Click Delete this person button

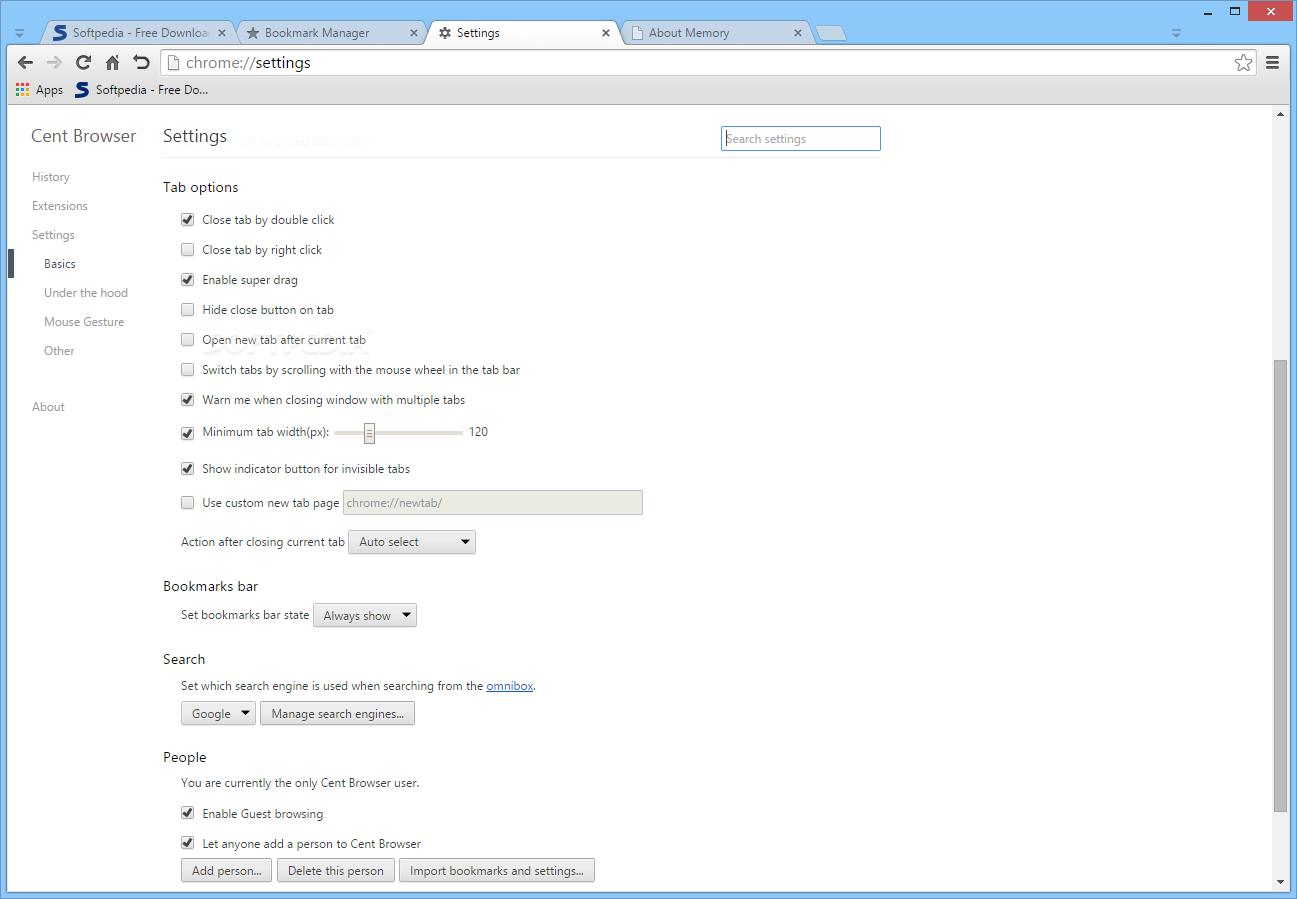(x=336, y=871)
